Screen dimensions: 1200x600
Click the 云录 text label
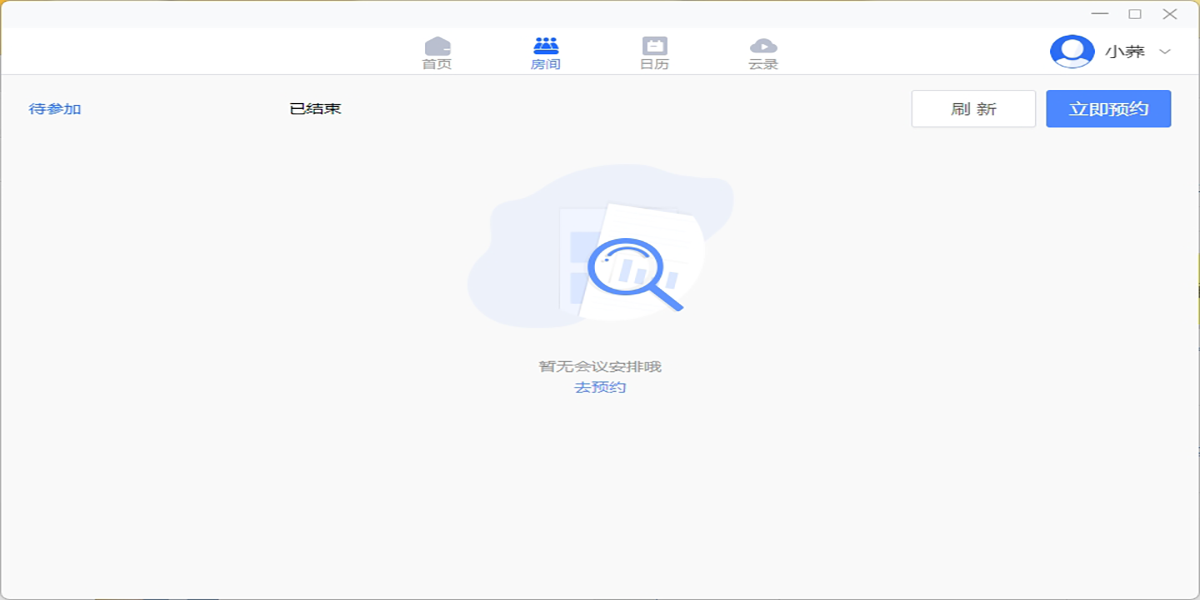pyautogui.click(x=763, y=64)
